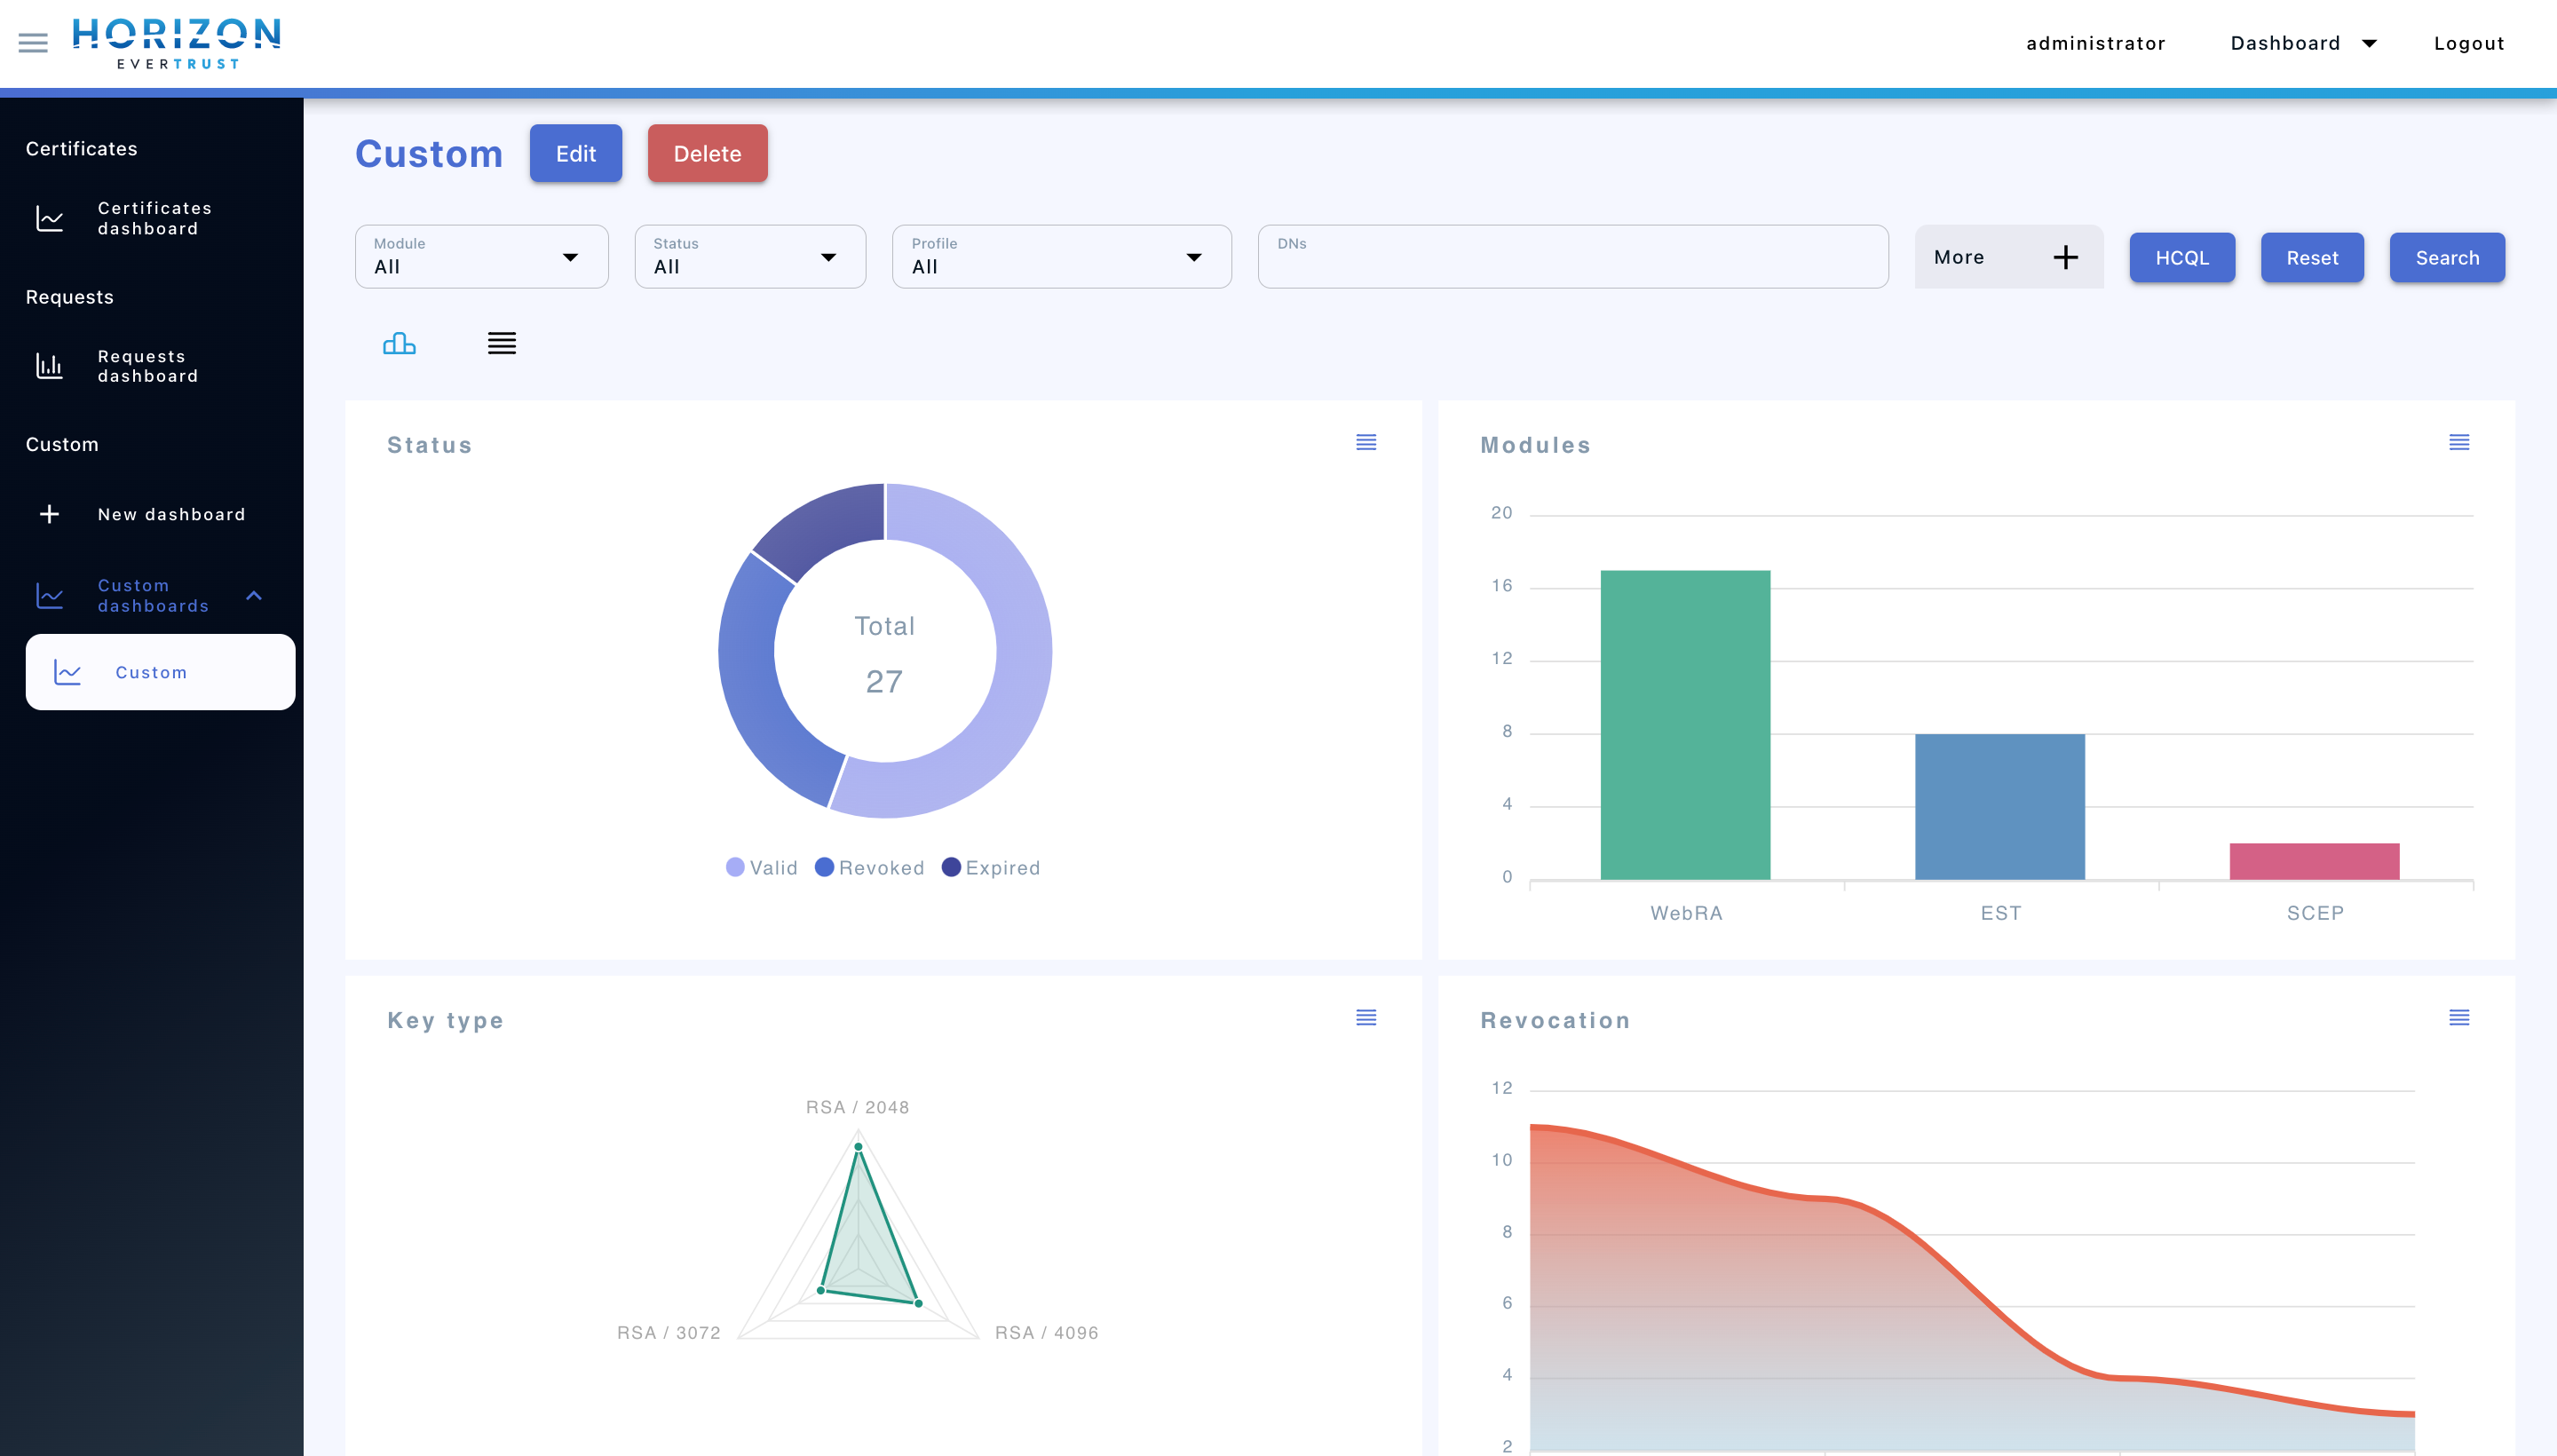Screen dimensions: 2557x1456
Task: Switch to list view icon
Action: click(x=502, y=344)
